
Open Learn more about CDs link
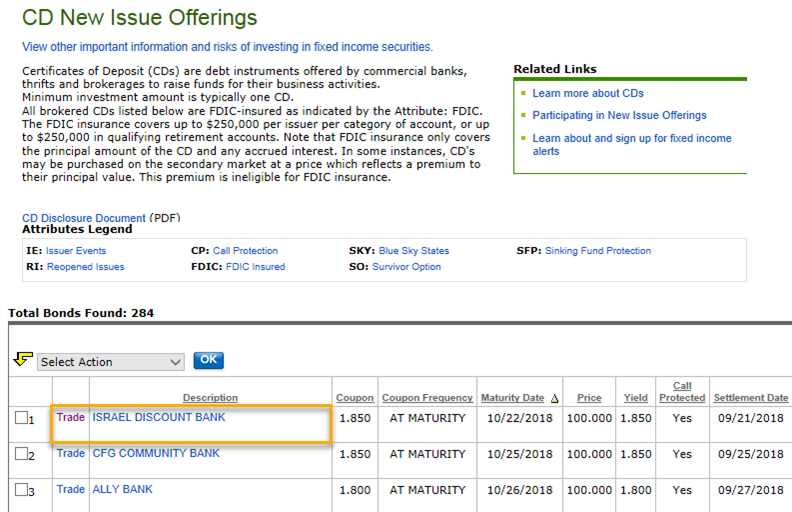click(588, 93)
